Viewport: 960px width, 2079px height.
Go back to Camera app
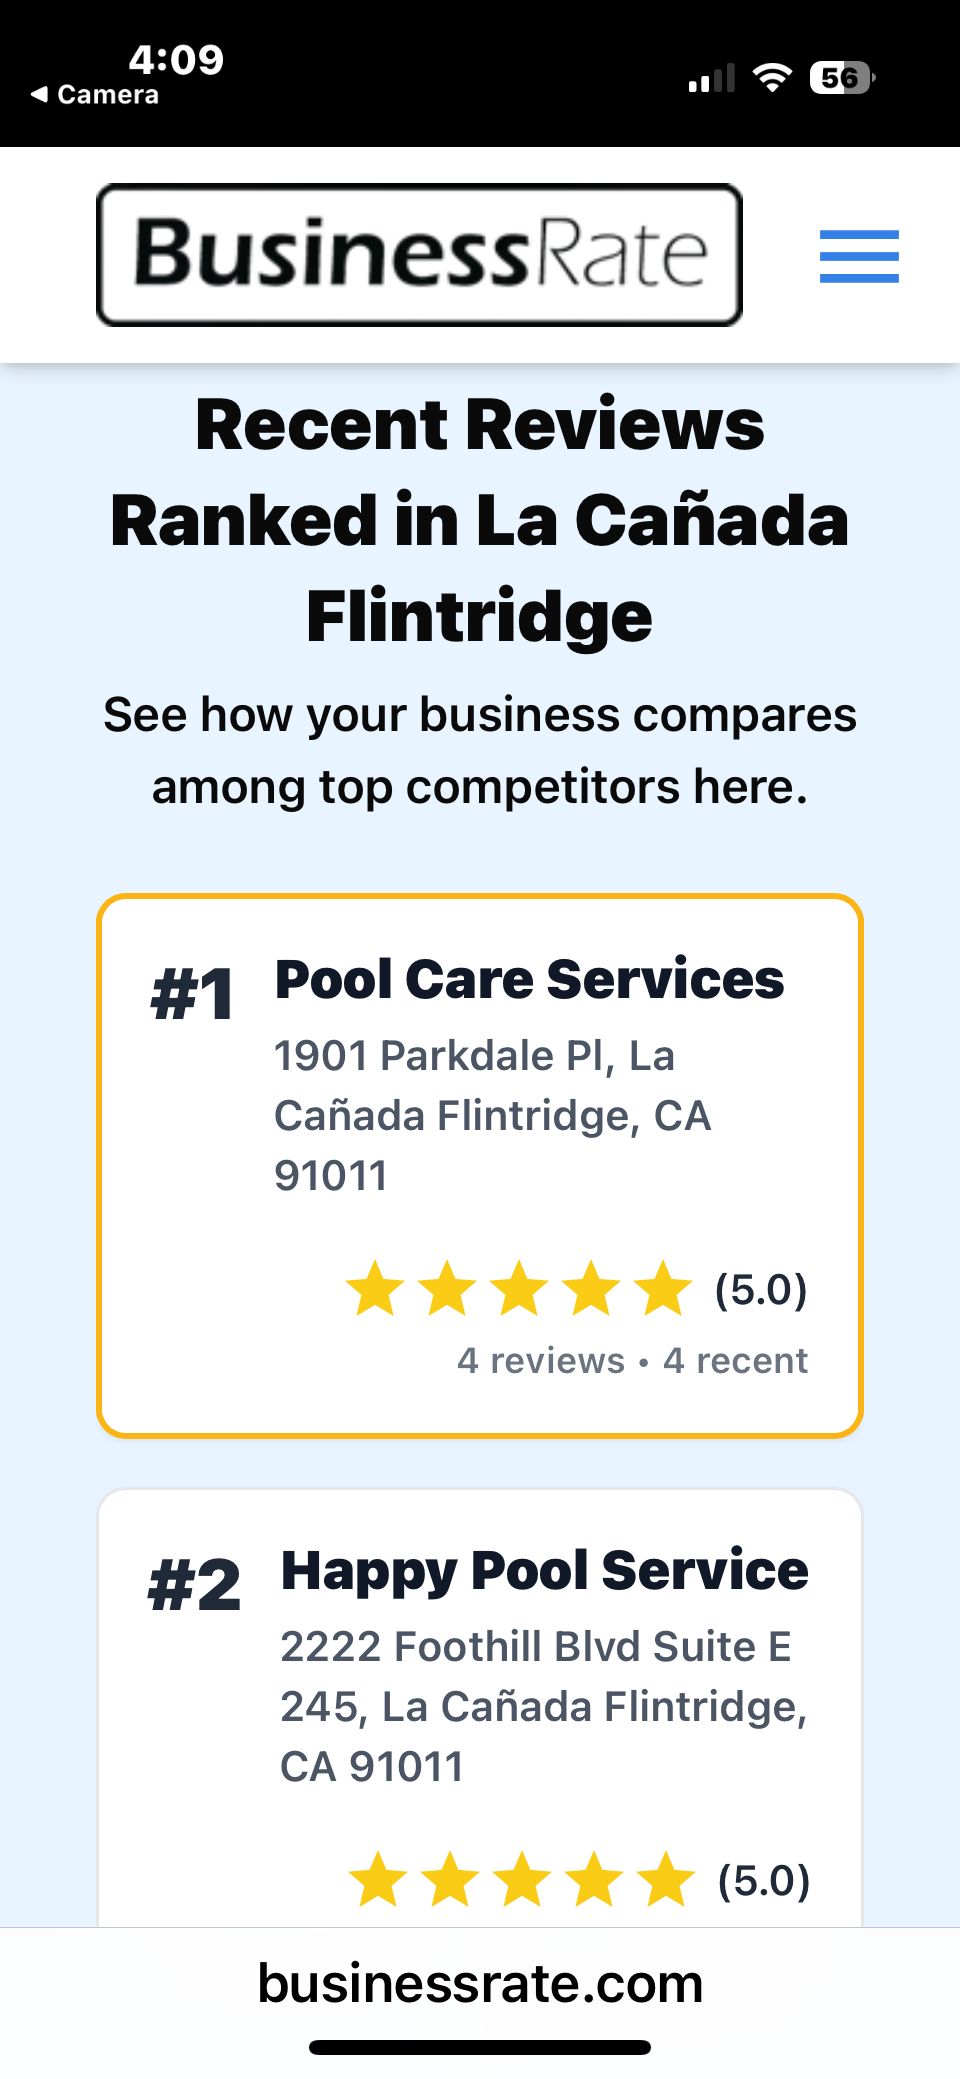(95, 95)
